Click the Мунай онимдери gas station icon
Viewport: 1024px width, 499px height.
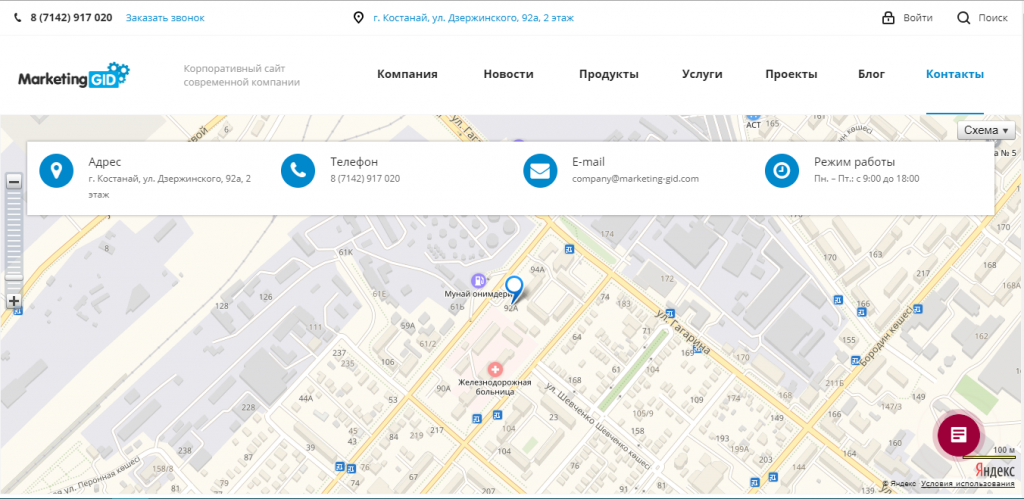coord(478,280)
